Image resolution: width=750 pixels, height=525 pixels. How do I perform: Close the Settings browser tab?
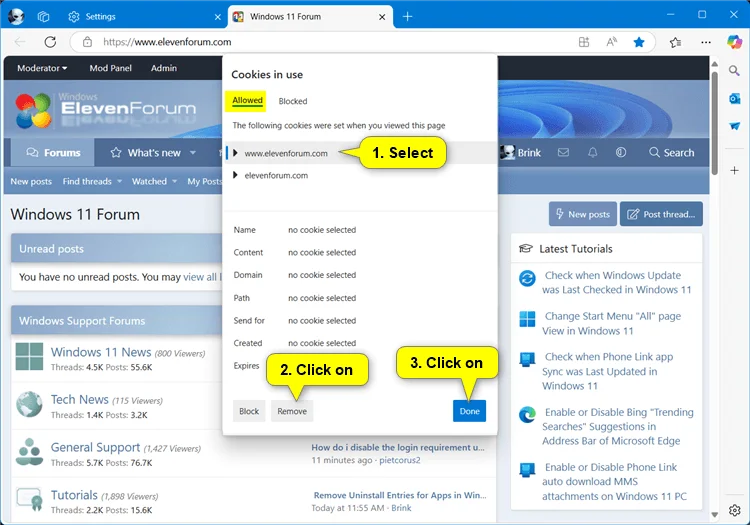(218, 17)
